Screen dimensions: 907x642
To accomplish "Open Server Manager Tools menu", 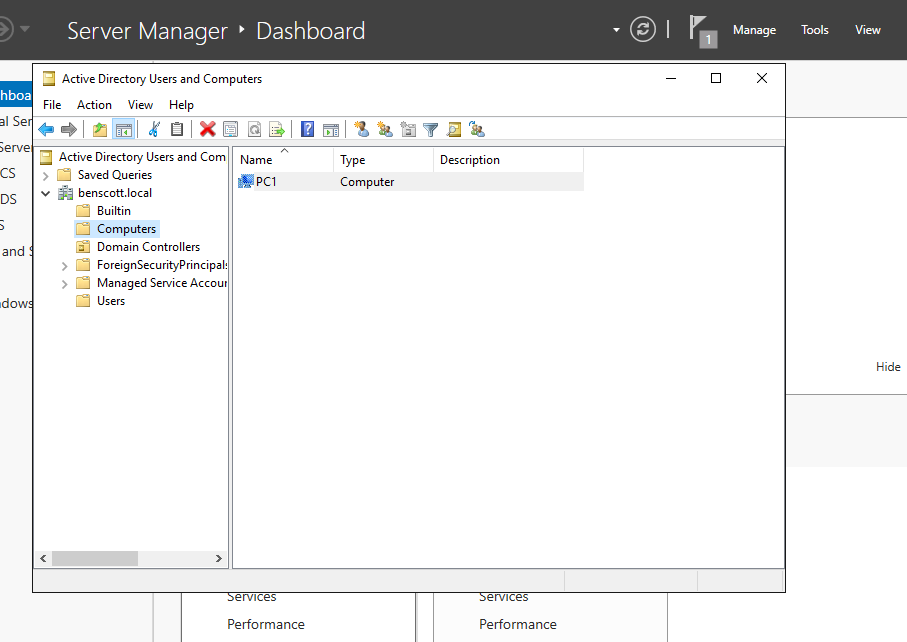I will (x=814, y=30).
